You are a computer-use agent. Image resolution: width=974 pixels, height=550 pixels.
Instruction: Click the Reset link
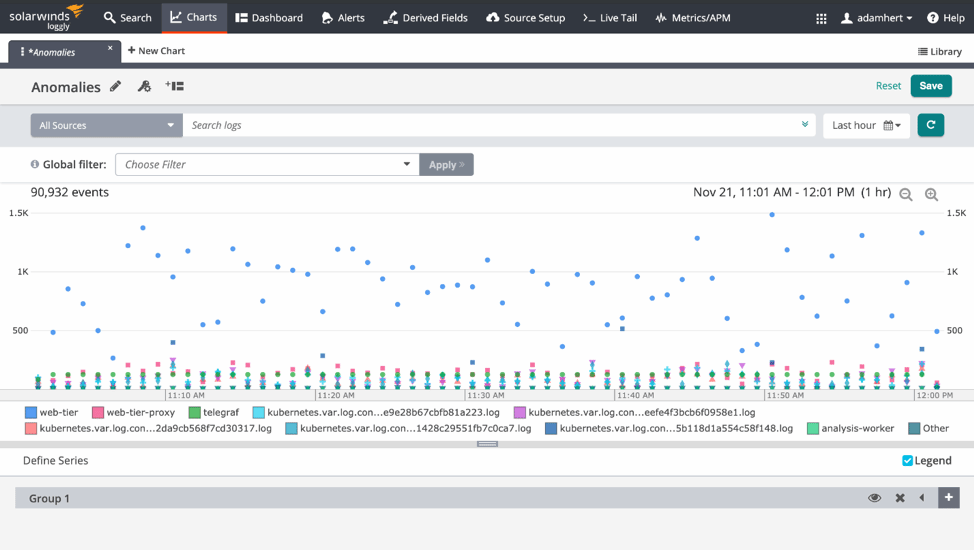click(x=888, y=86)
